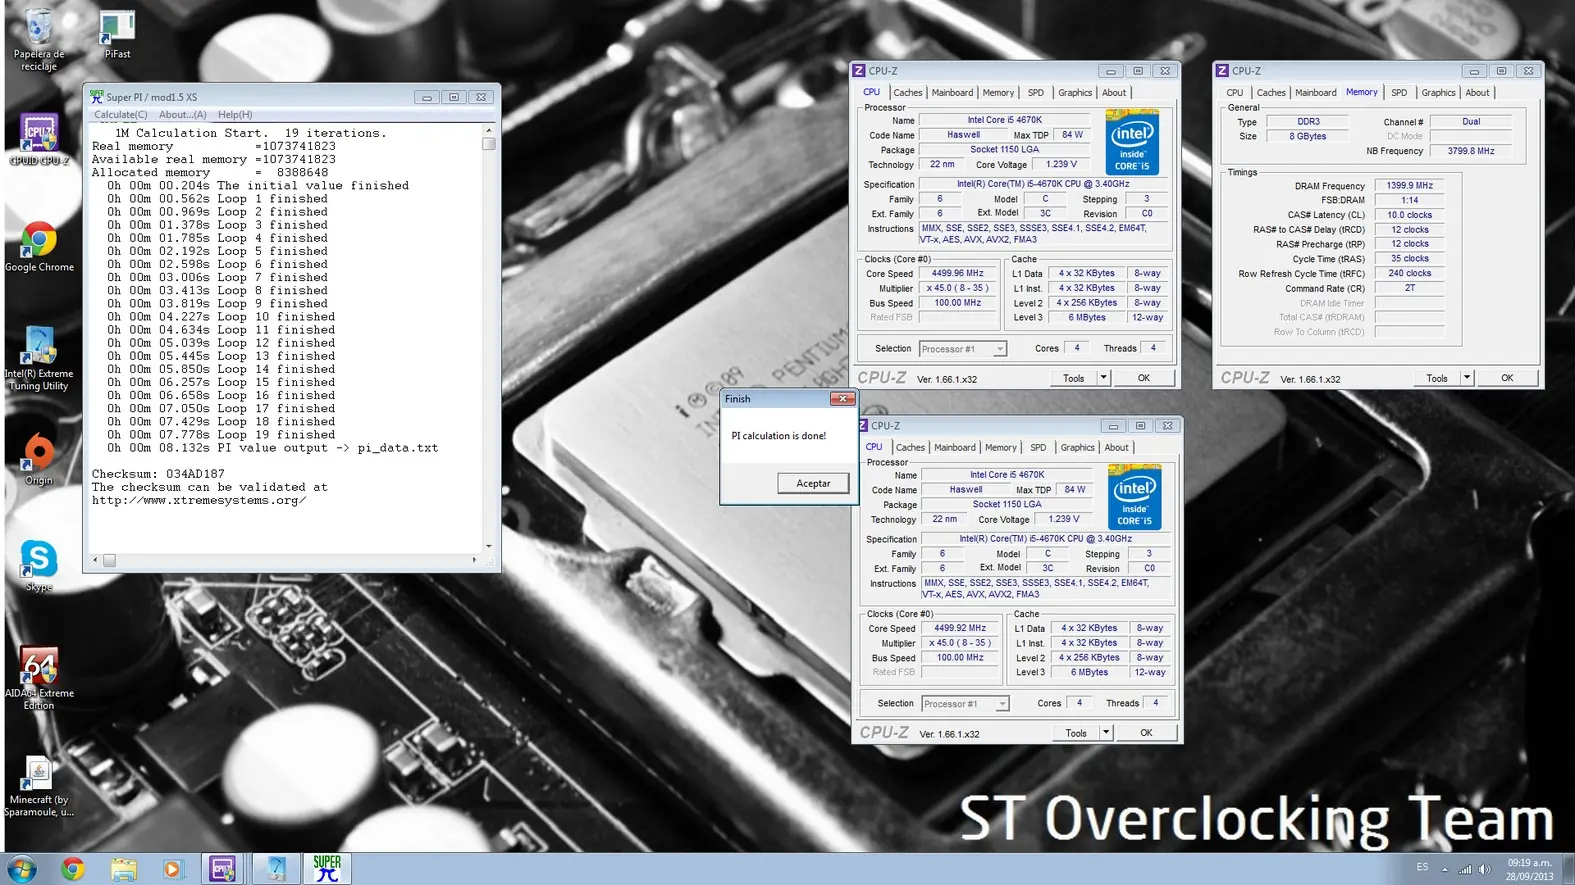This screenshot has height=885, width=1575.
Task: Click the Windows Start button
Action: (x=22, y=869)
